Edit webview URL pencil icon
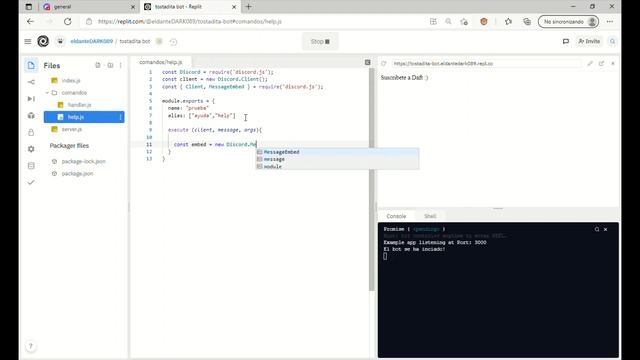 590,64
